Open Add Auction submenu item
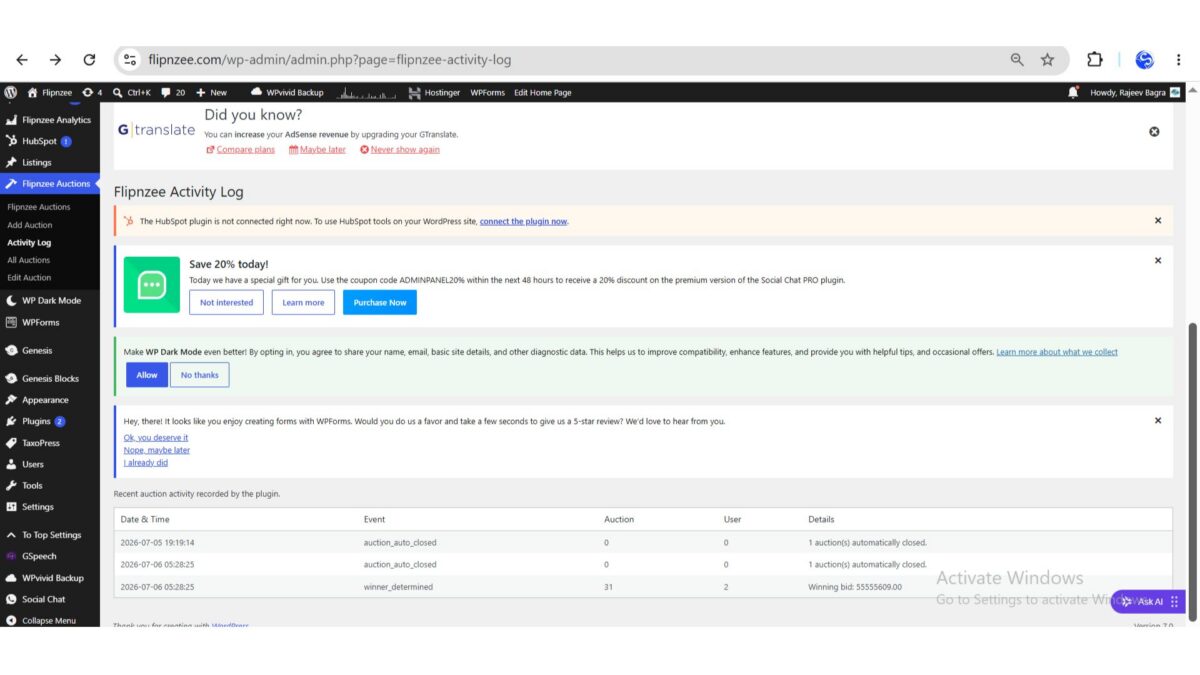The width and height of the screenshot is (1200, 675). pos(30,225)
